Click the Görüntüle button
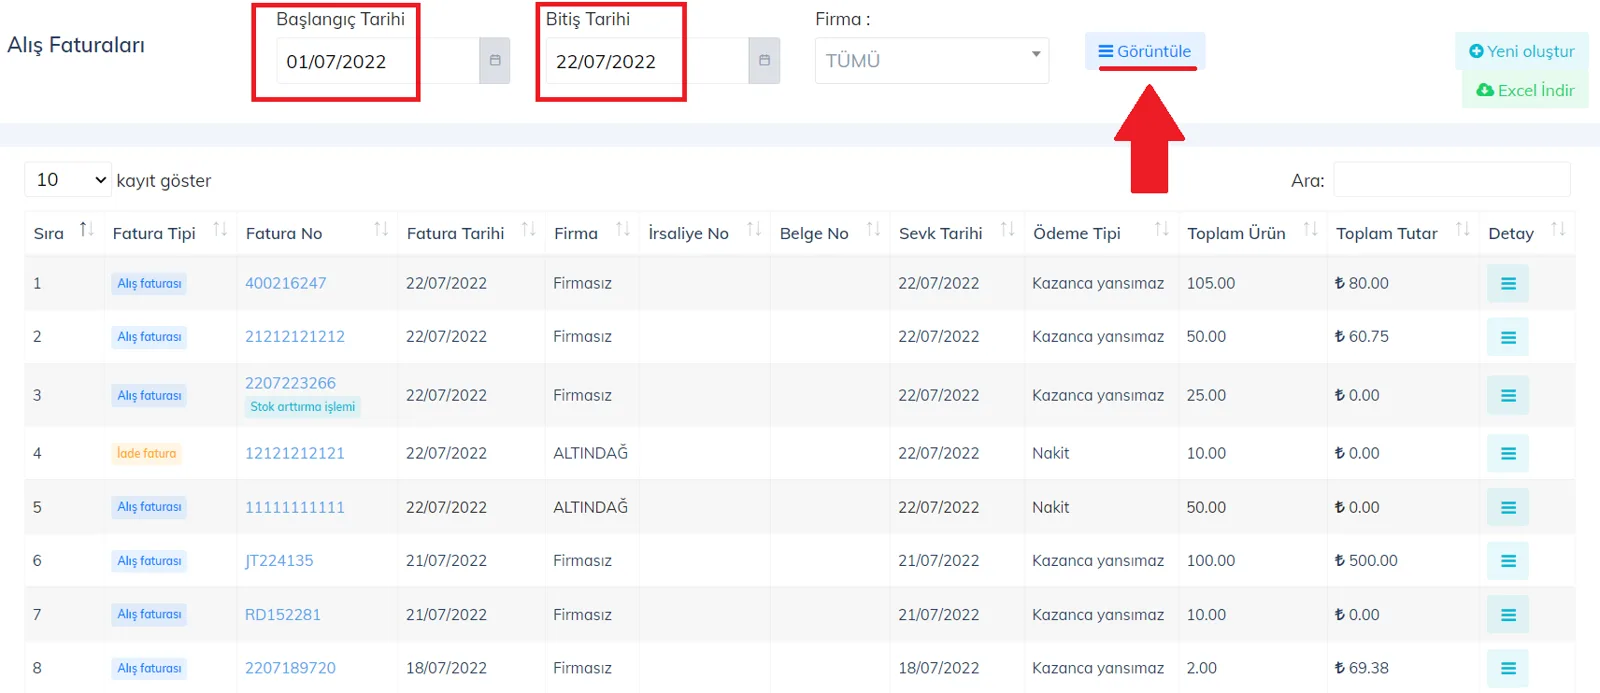This screenshot has width=1600, height=693. (x=1145, y=51)
